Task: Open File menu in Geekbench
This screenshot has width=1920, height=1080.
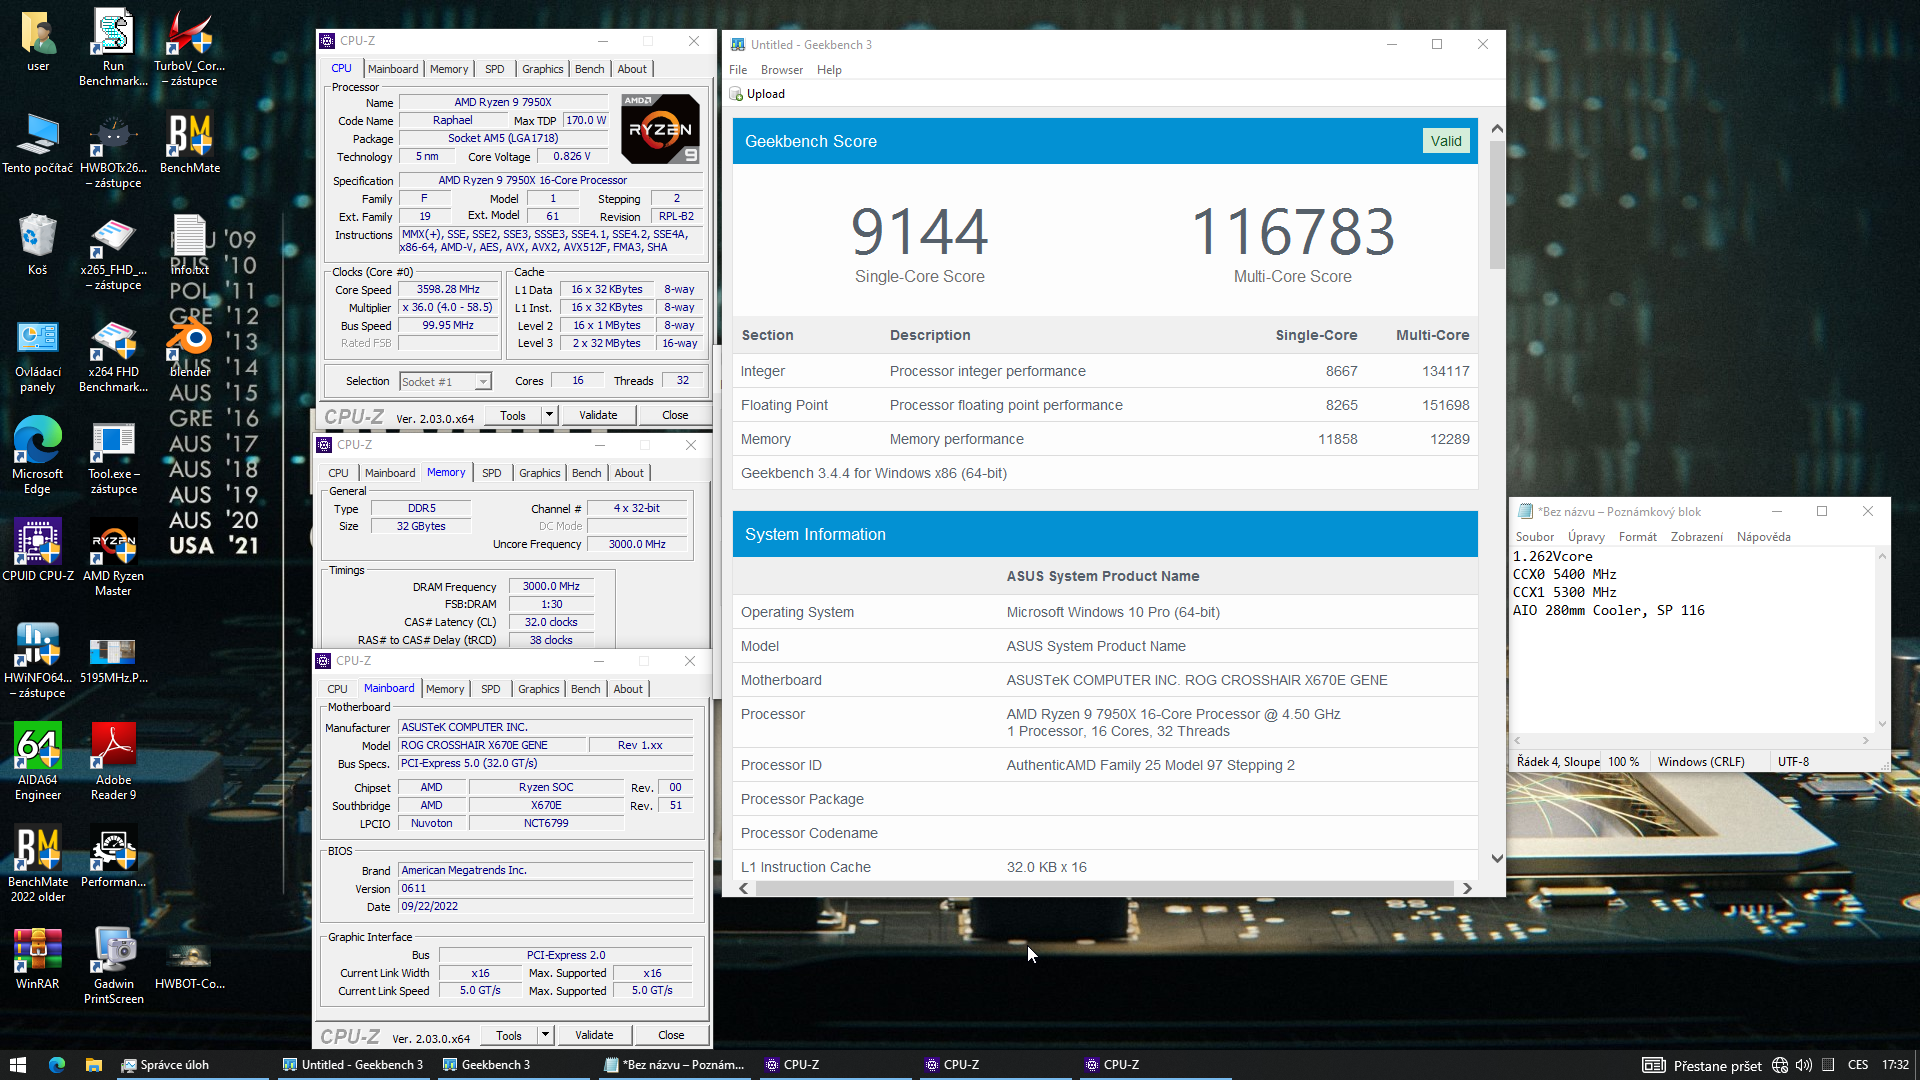Action: pyautogui.click(x=738, y=70)
